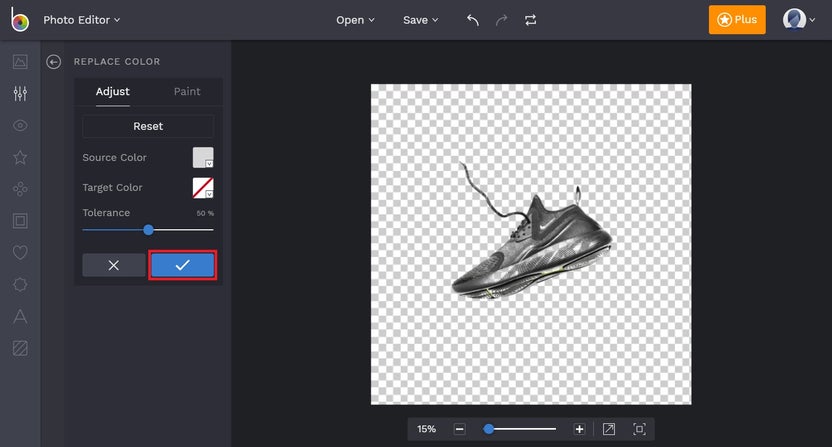Pick the Source Color swatch
Viewport: 832px width, 447px height.
point(203,157)
